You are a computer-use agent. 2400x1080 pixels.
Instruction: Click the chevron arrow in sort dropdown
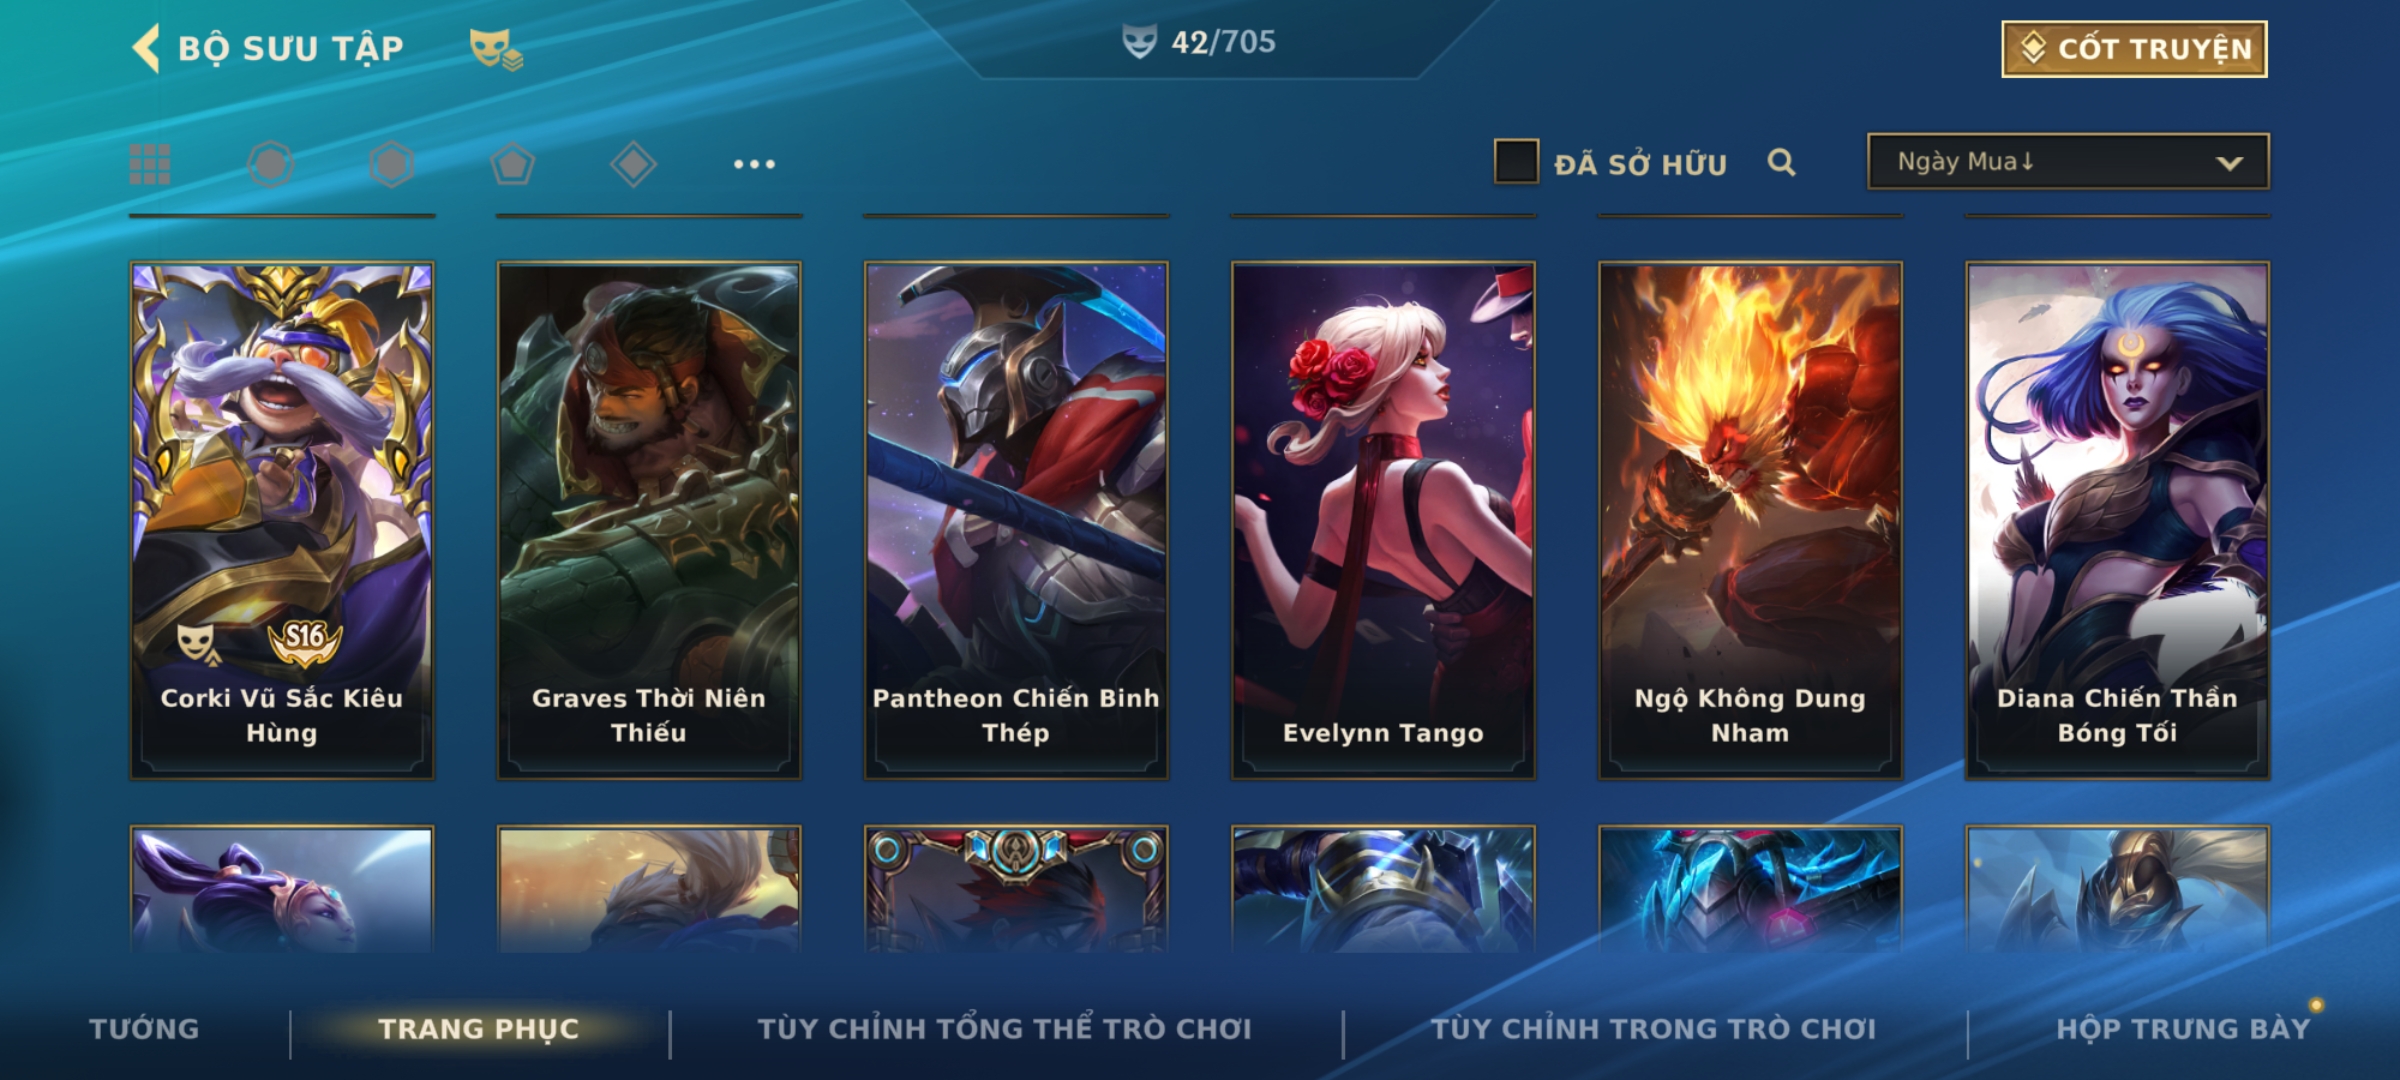click(2229, 163)
